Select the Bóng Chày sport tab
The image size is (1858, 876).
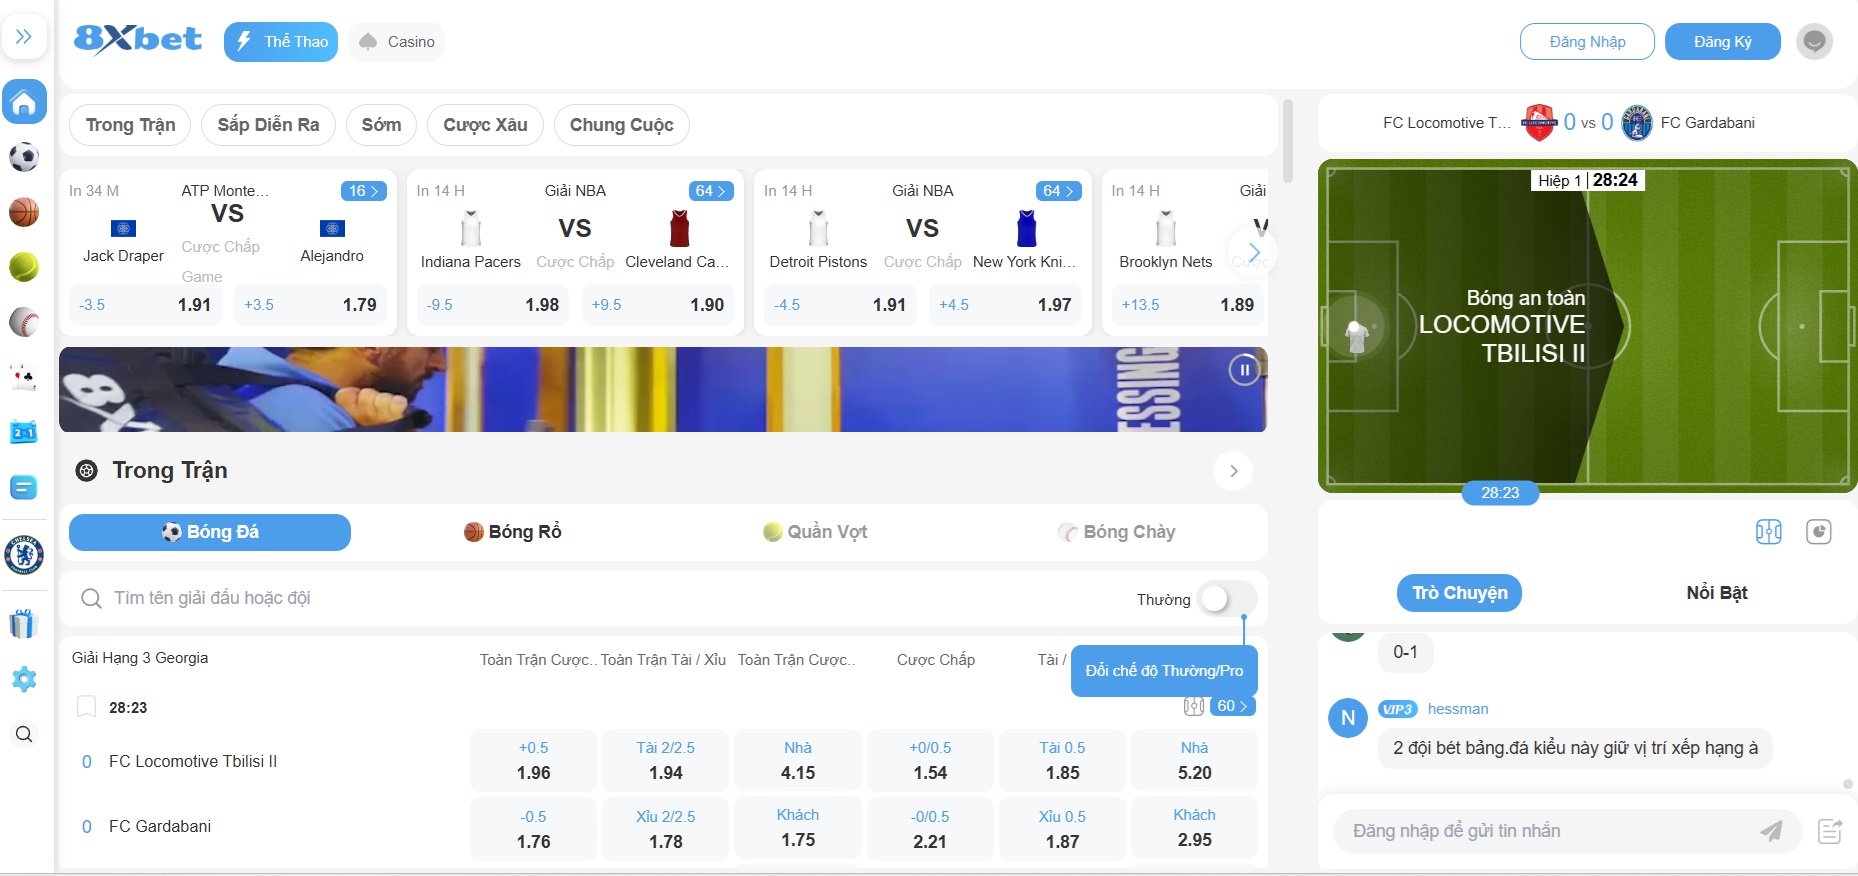pyautogui.click(x=1117, y=532)
